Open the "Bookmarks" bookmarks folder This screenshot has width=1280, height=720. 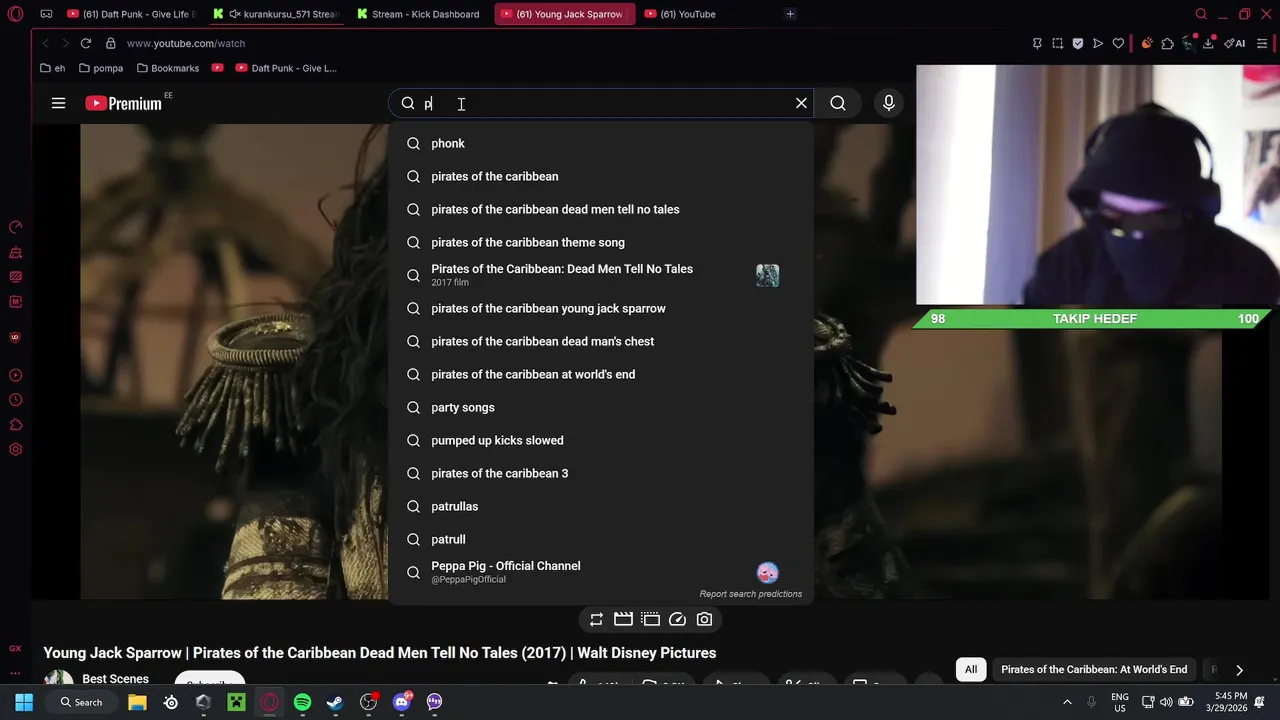click(167, 68)
